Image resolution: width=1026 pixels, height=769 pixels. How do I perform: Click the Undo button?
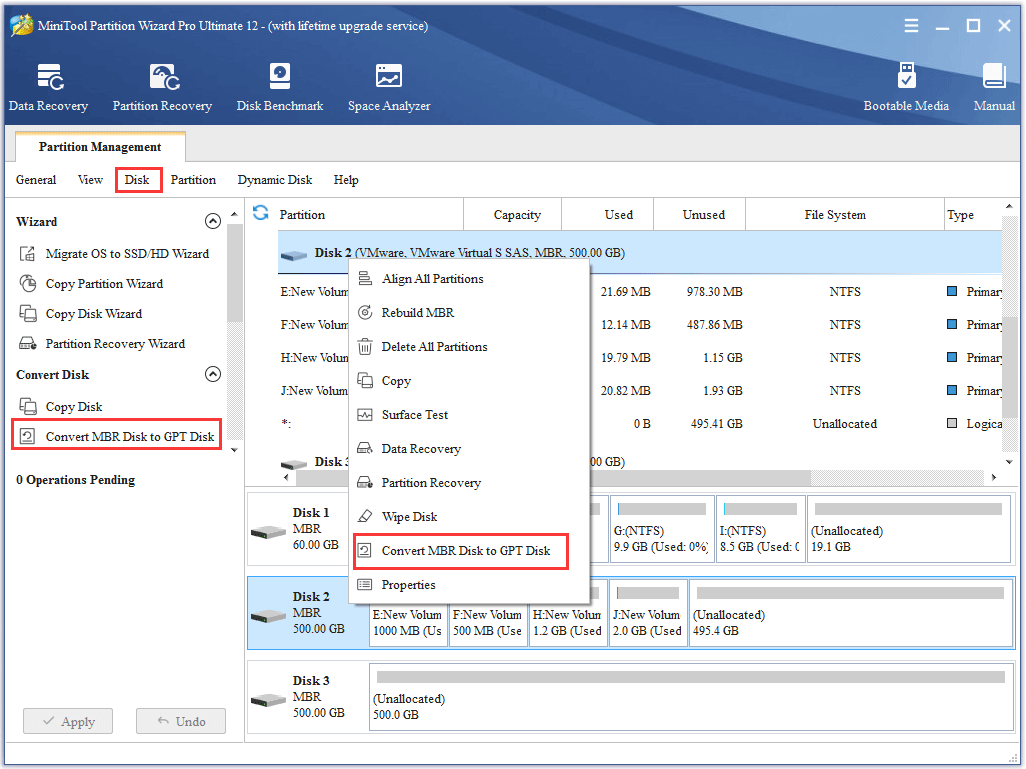180,721
